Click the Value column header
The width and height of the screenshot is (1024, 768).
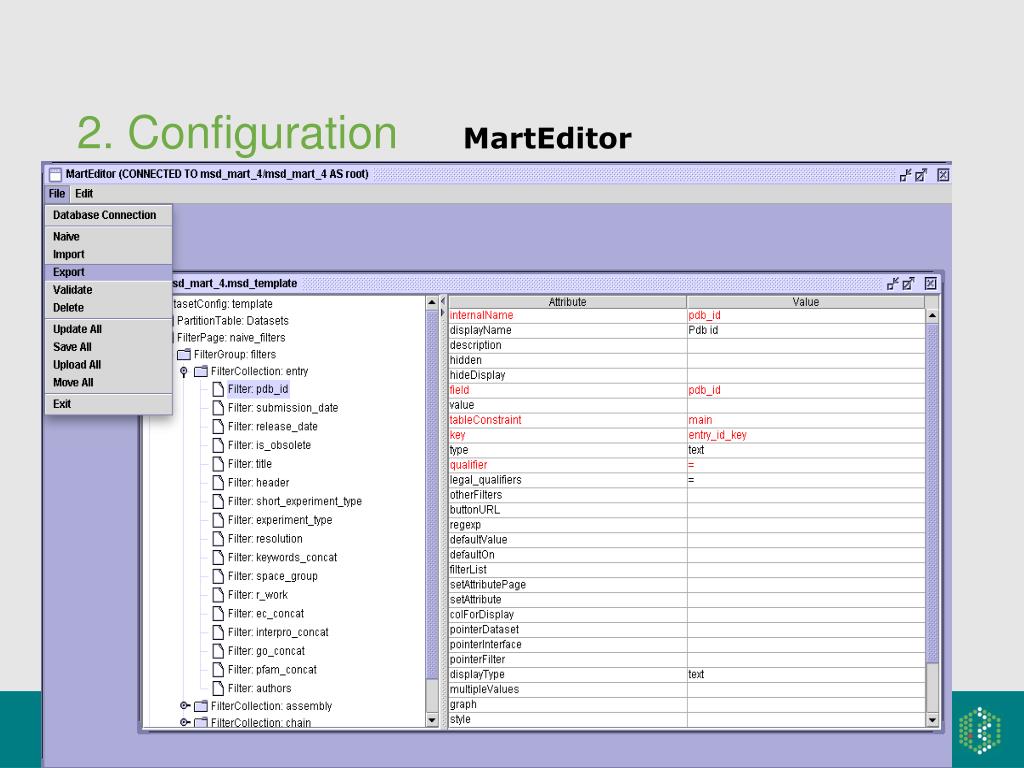coord(805,302)
